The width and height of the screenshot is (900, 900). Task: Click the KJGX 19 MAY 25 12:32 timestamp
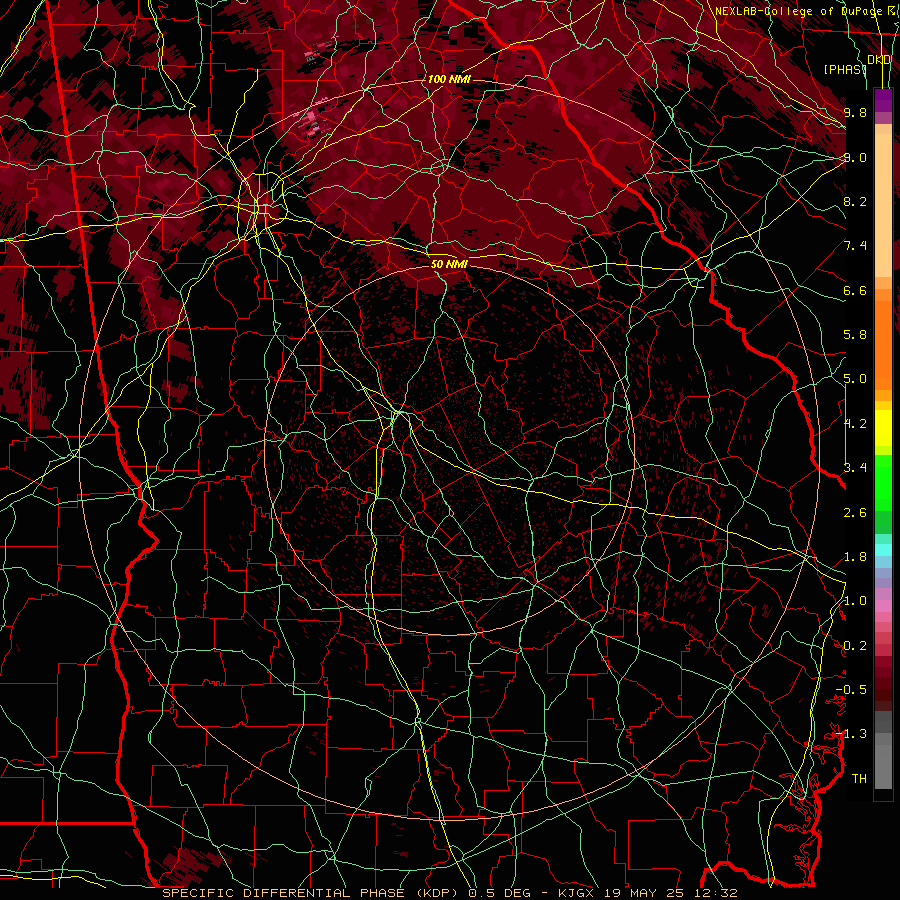(x=648, y=893)
